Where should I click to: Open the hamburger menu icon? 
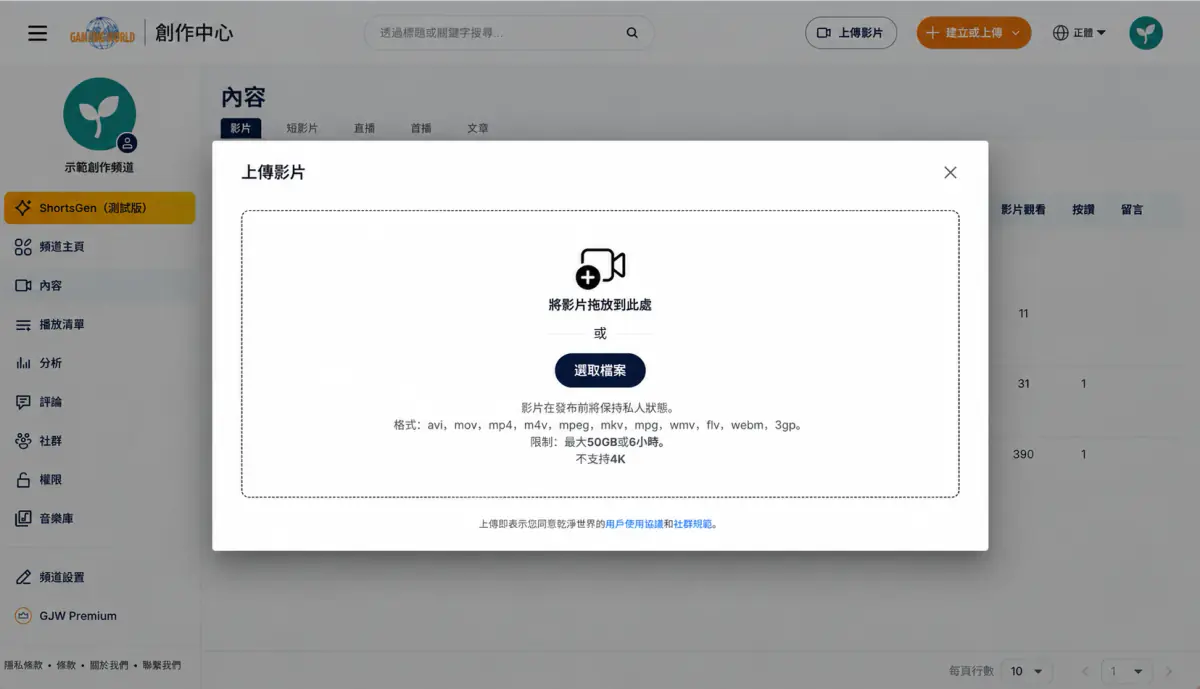click(38, 33)
